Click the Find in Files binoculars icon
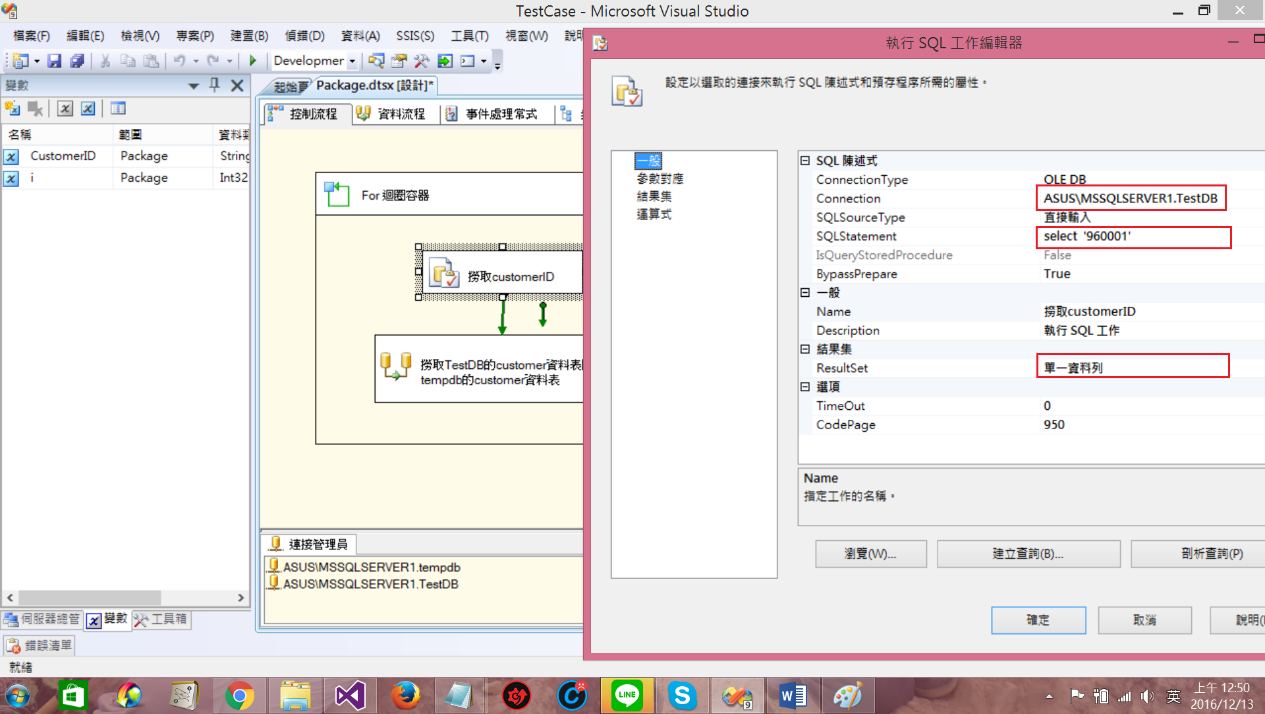Viewport: 1265px width, 714px height. (377, 61)
